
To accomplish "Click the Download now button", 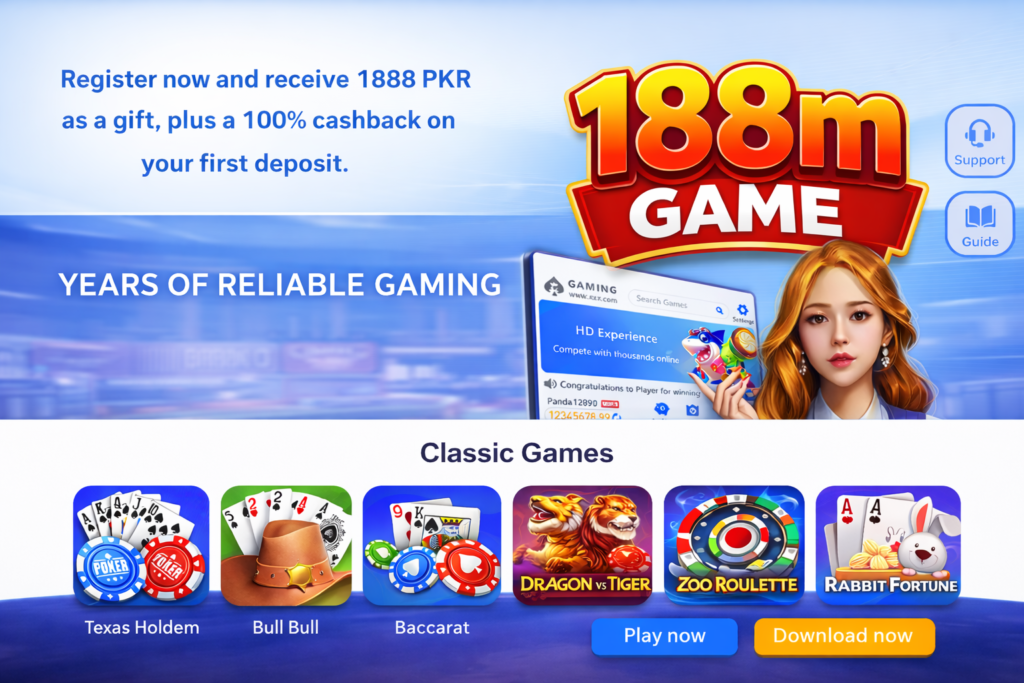I will (x=844, y=636).
